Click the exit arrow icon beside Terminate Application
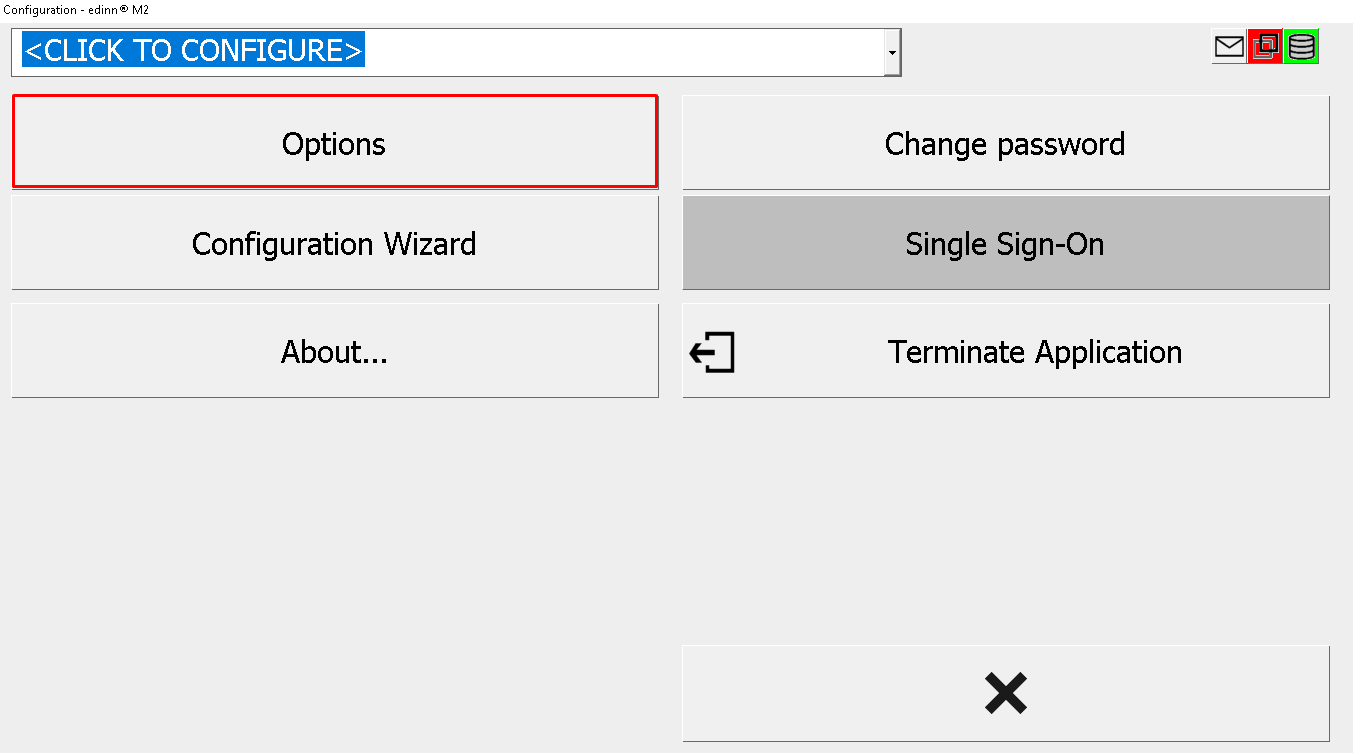This screenshot has height=753, width=1353. coord(712,352)
